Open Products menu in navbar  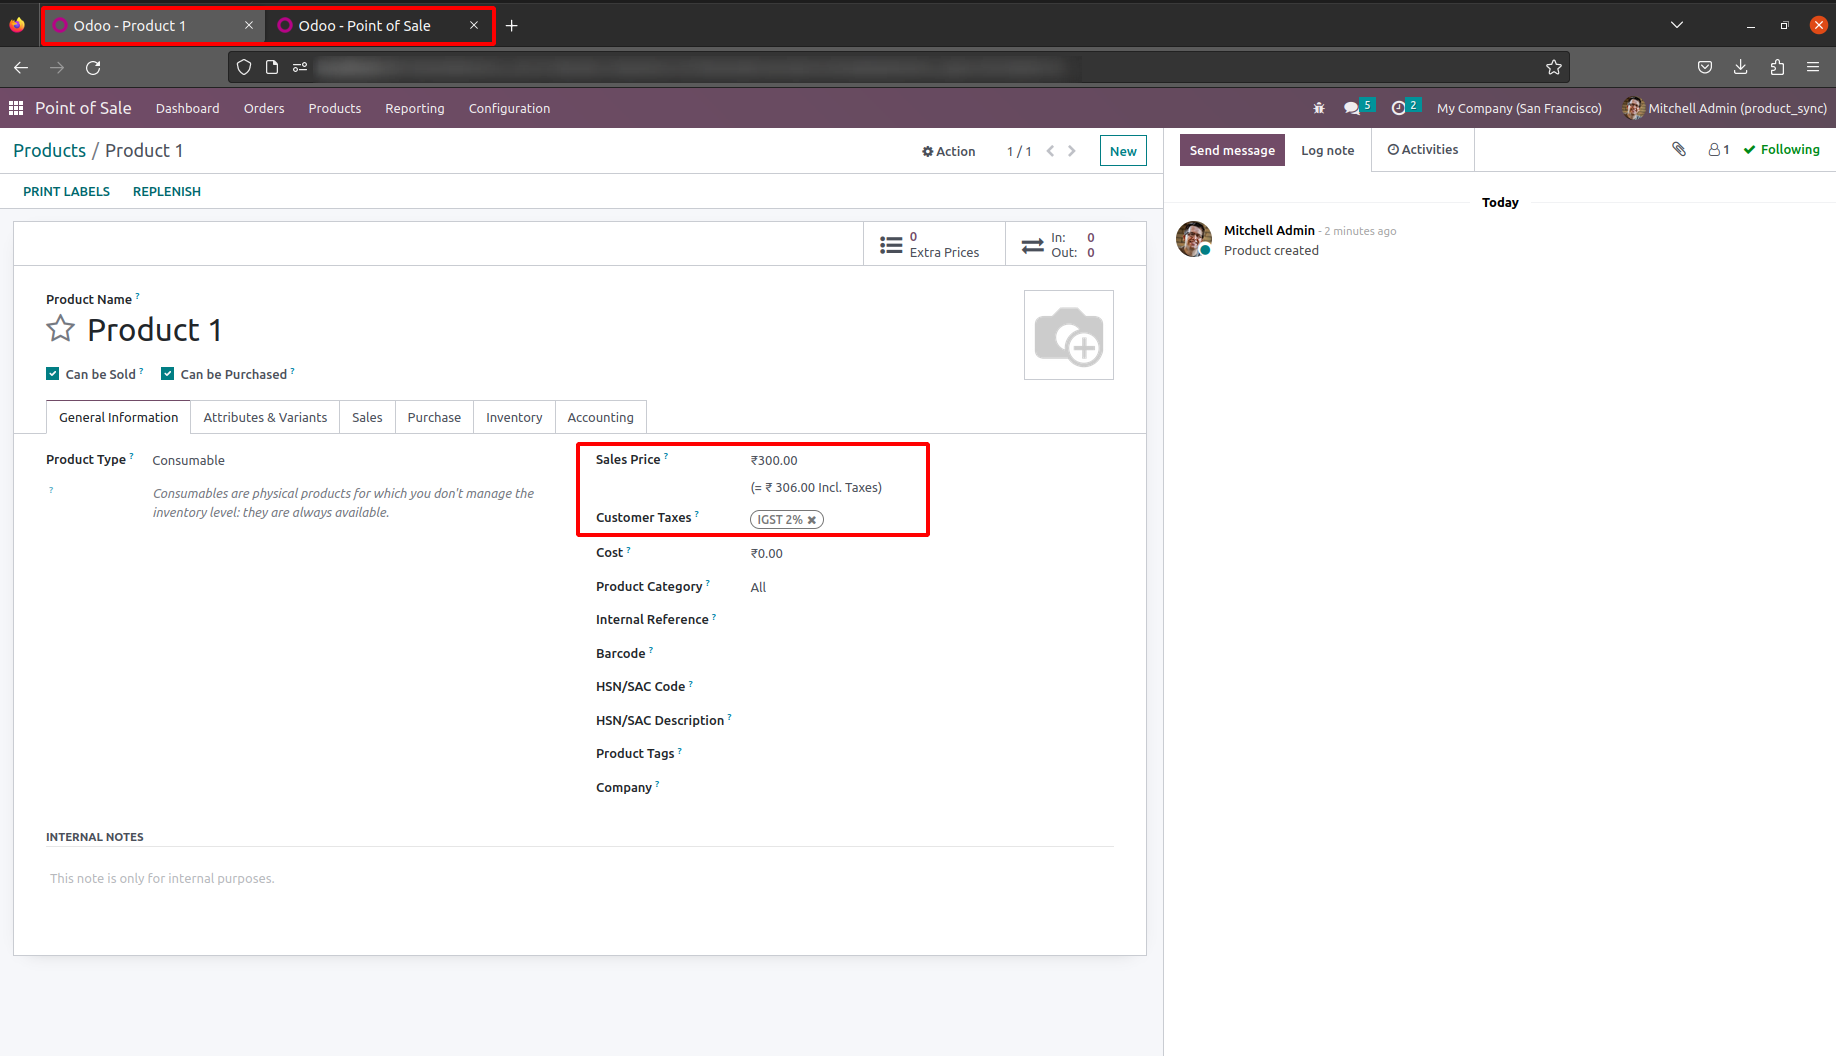point(335,108)
